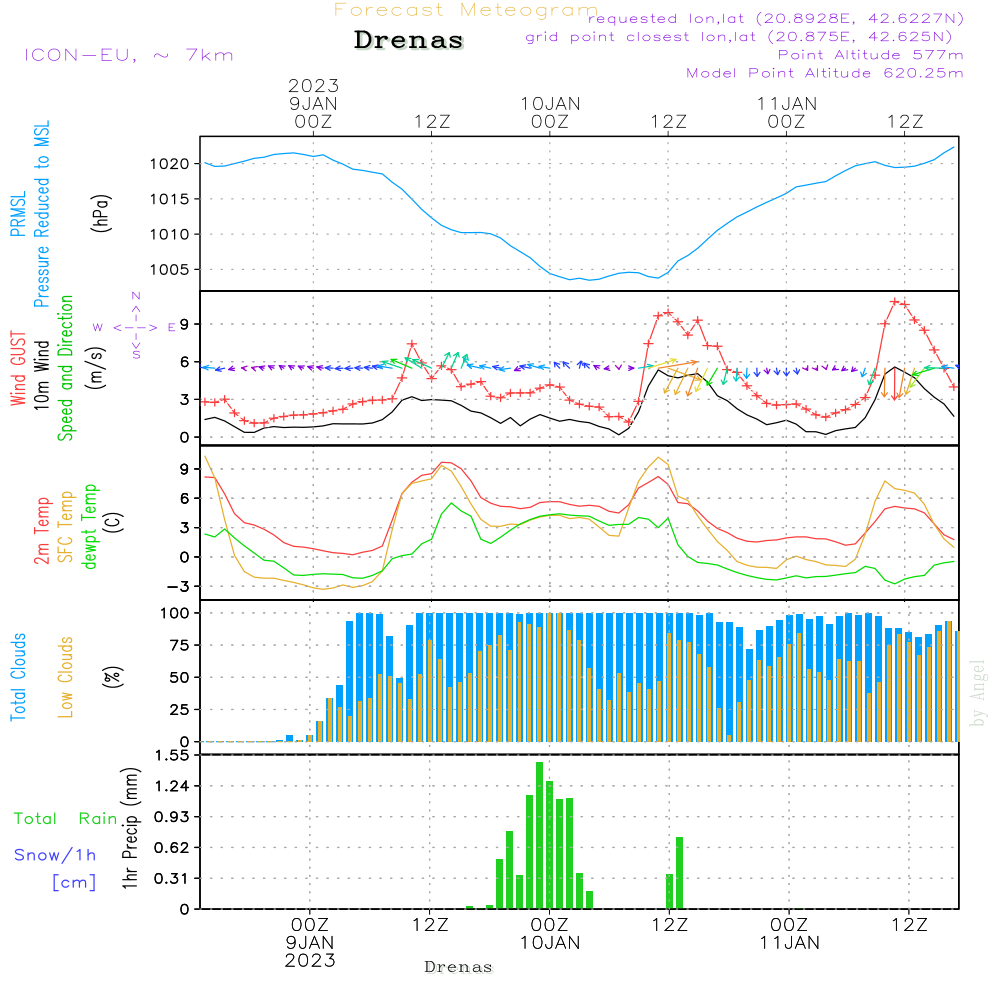This screenshot has width=1000, height=1000.
Task: Click the '00Z 11JAN' bottom axis label
Action: click(x=789, y=934)
